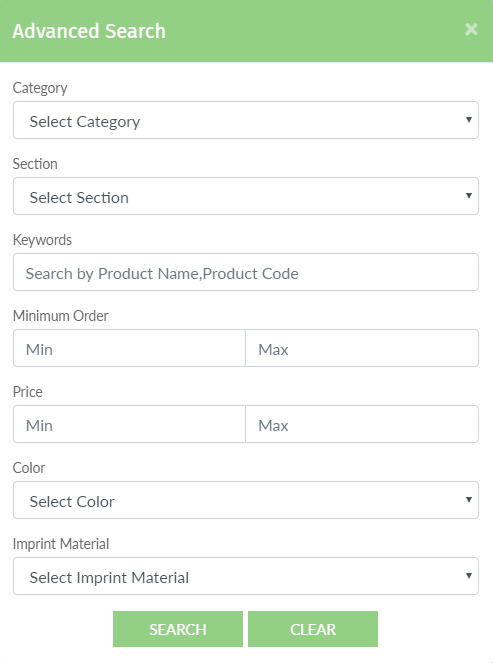Click the arrow on the Imprint Material dropdown
The height and width of the screenshot is (663, 493).
click(x=468, y=576)
